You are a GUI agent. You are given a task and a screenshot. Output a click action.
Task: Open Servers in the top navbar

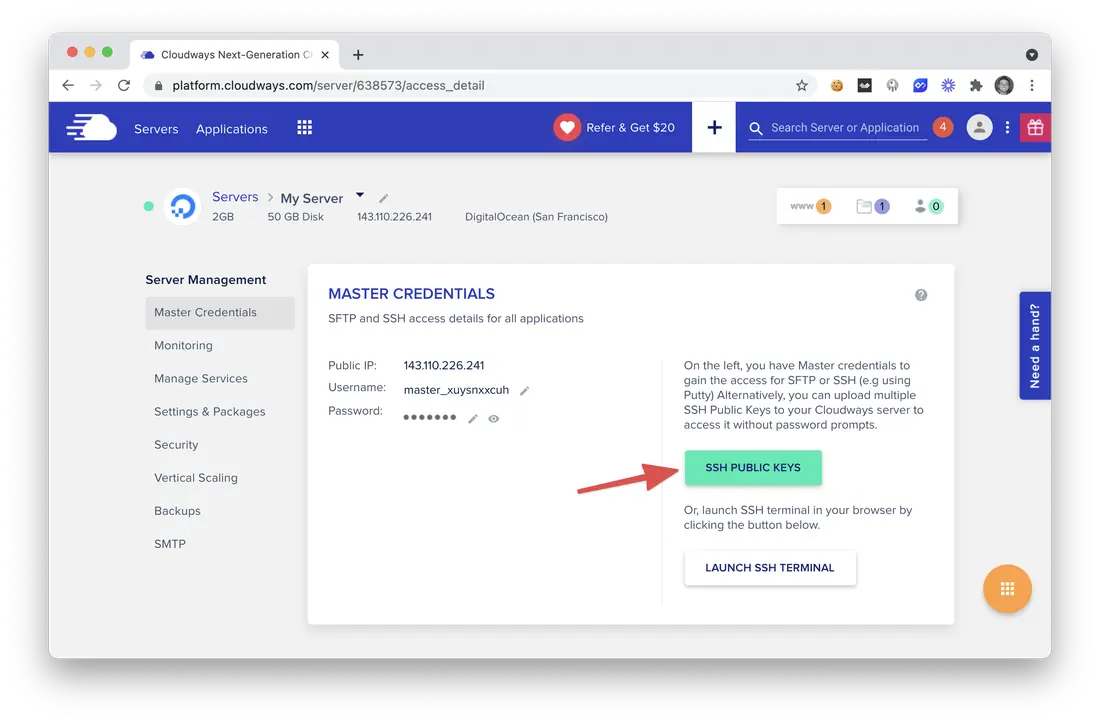pos(156,129)
